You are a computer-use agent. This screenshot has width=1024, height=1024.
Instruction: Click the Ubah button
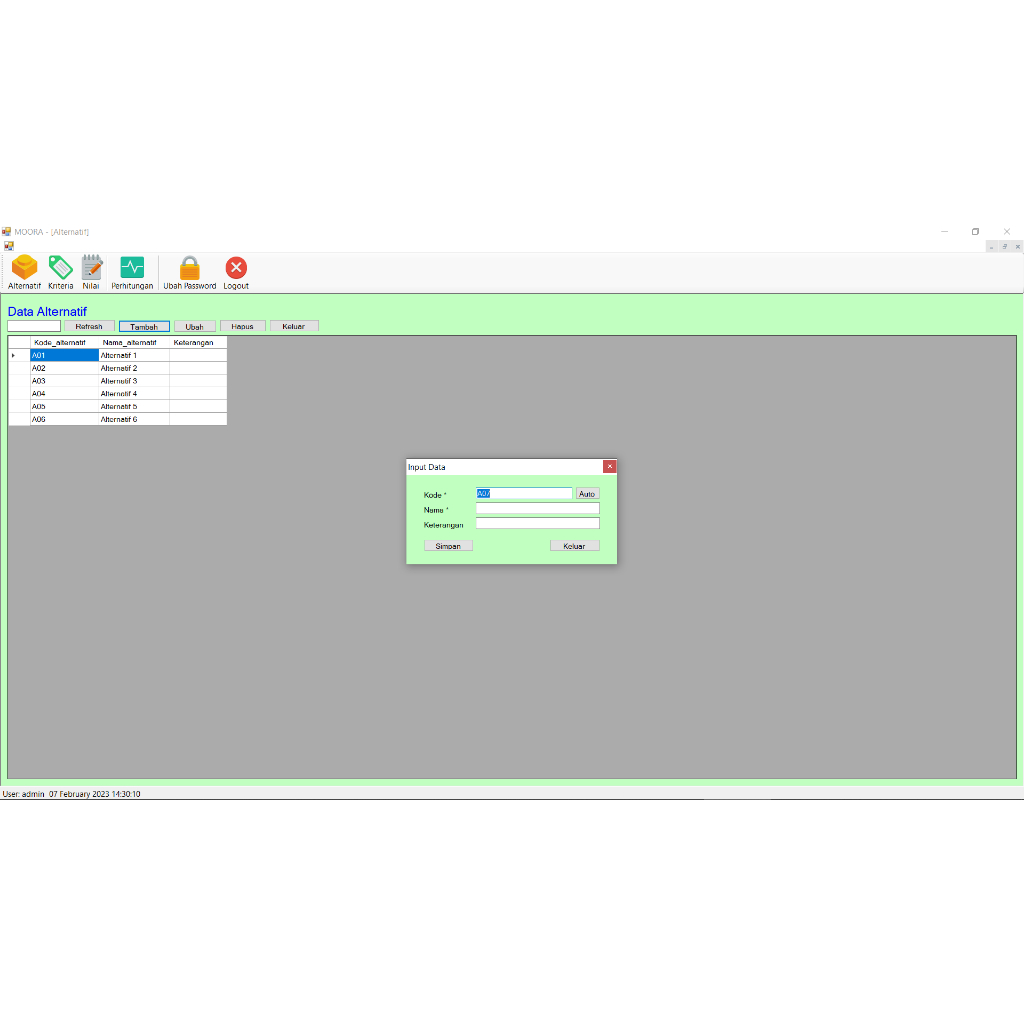pos(194,326)
